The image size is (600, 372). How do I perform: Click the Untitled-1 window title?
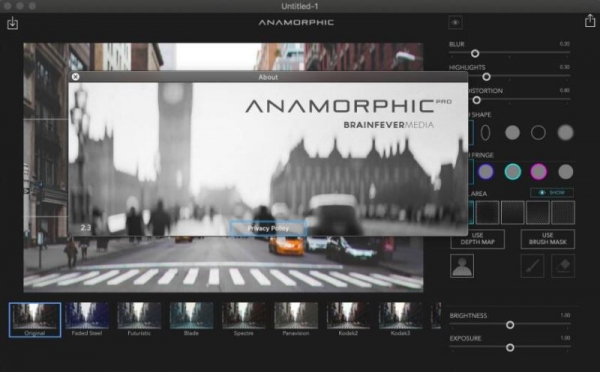coord(300,6)
